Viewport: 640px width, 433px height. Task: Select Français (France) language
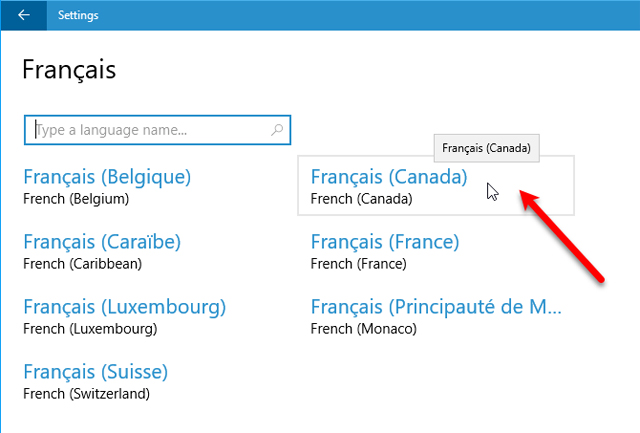(x=385, y=242)
